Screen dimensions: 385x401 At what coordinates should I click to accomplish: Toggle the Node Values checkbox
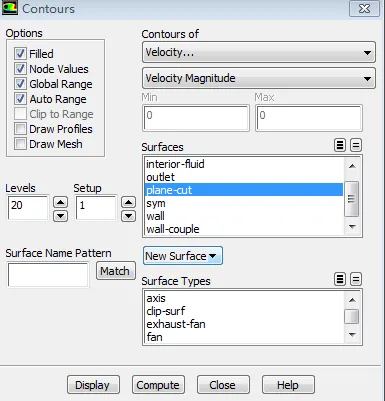coord(20,69)
